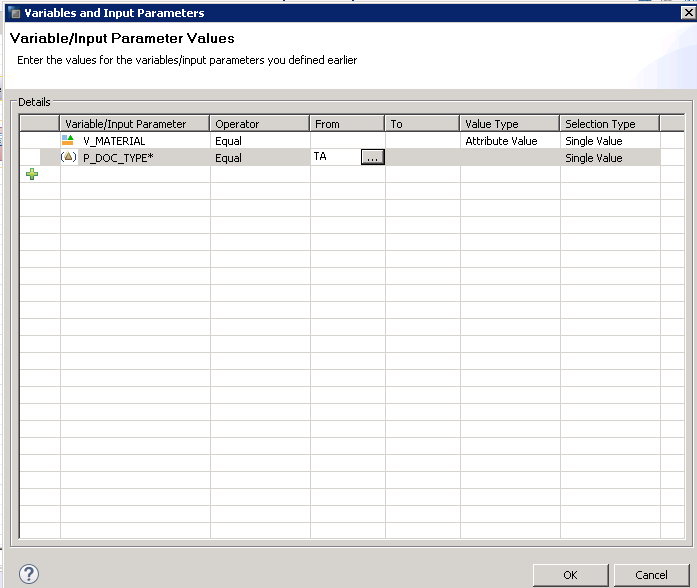Click the dialog title bar window icon
Screen dimensions: 697x588
tap(15, 13)
